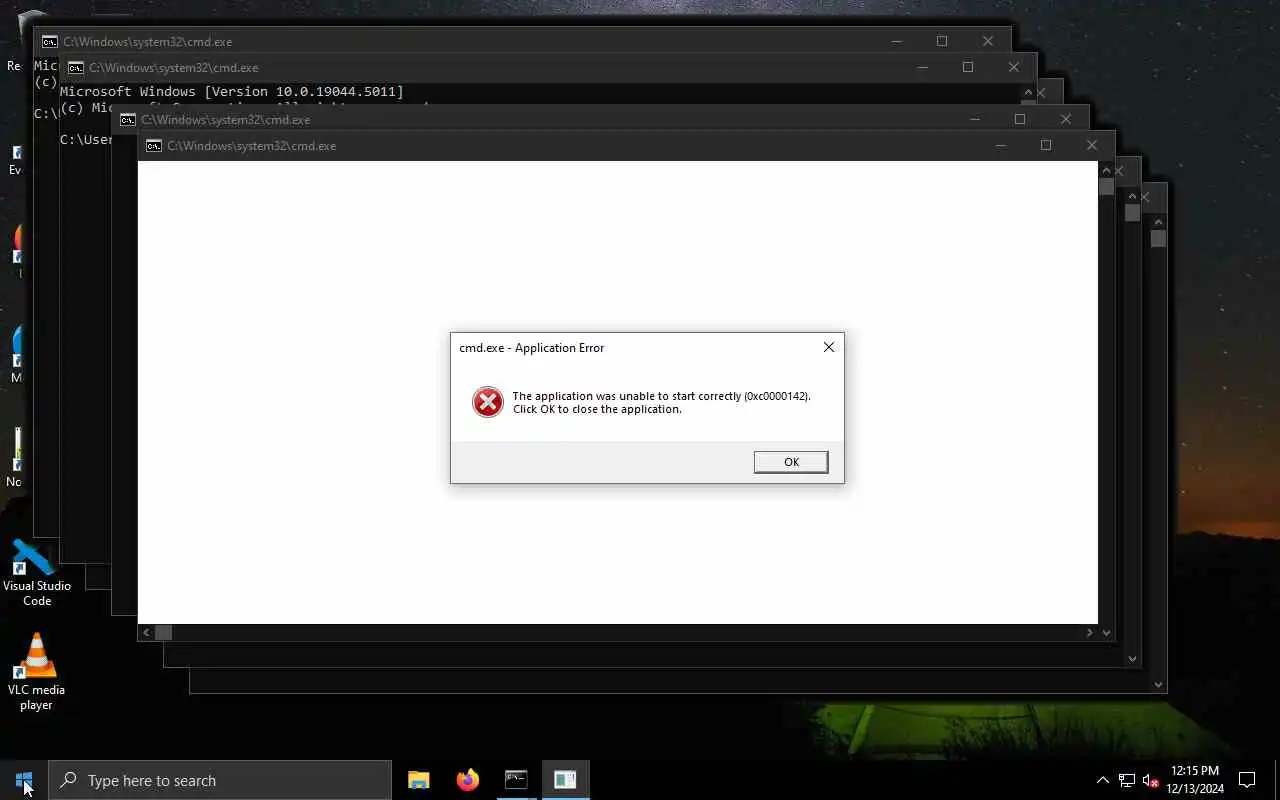Screen dimensions: 1280x800
Task: Click the right arrow of the frontmost cmd horizontal scrollbar
Action: (1090, 632)
